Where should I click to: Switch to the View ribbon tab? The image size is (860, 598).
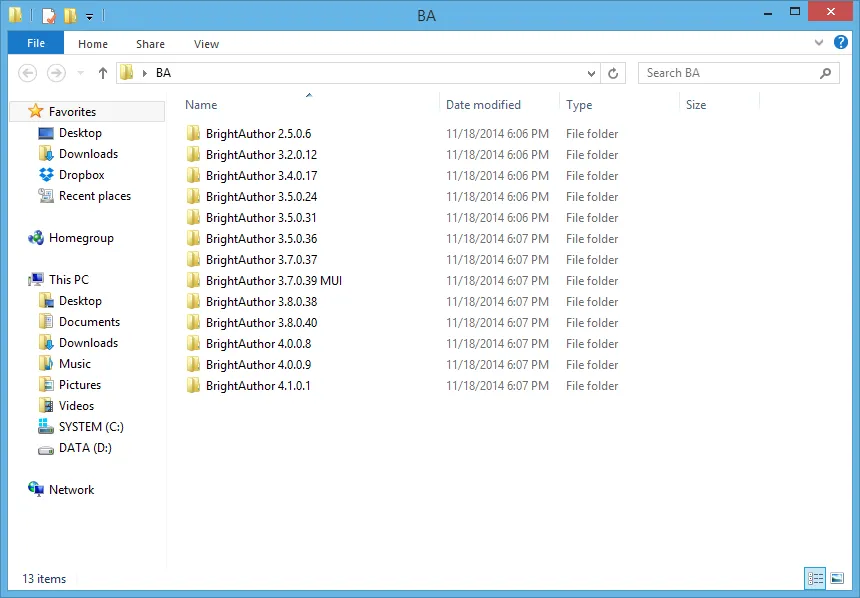(206, 44)
